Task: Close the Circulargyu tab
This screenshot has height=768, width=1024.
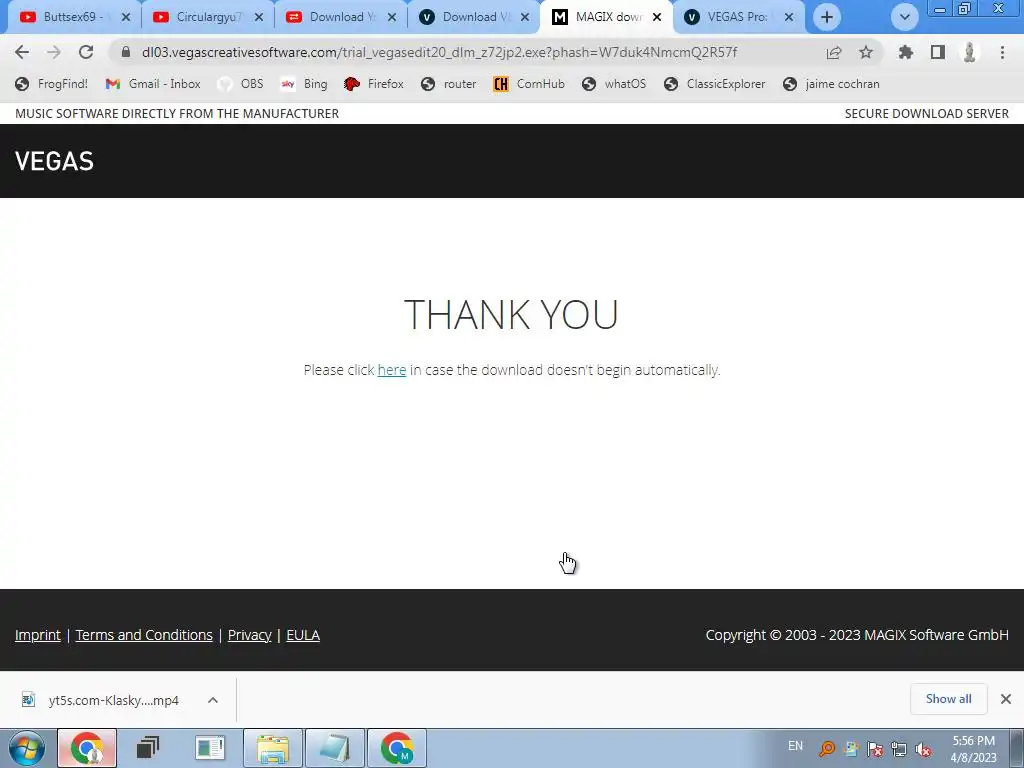Action: pos(259,17)
